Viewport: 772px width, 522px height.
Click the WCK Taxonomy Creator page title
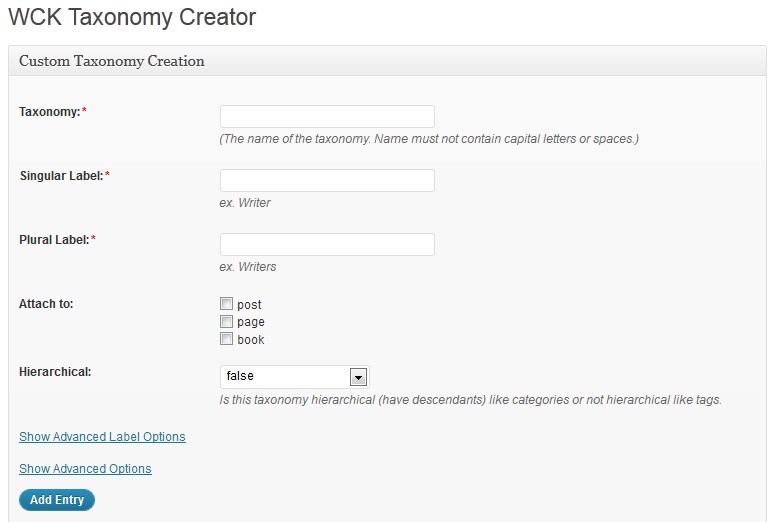pyautogui.click(x=132, y=17)
